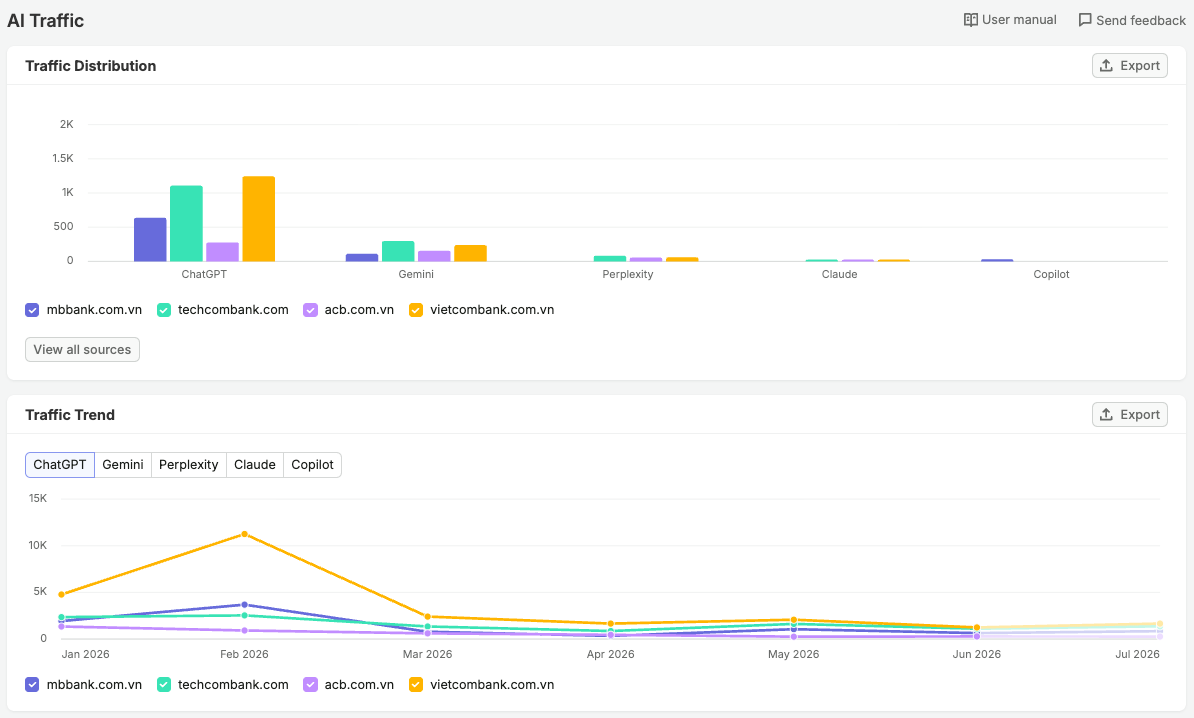Toggle vietcombank.com.vn in Traffic Trend legend
This screenshot has height=718, width=1194.
tap(416, 684)
